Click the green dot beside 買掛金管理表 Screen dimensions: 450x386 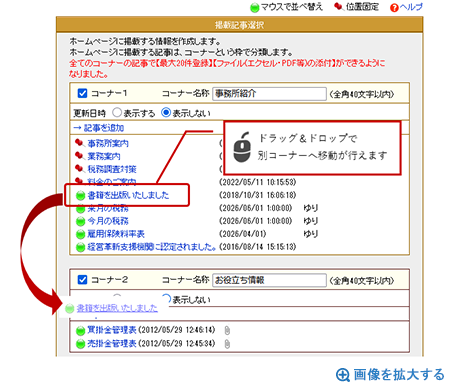(x=80, y=331)
